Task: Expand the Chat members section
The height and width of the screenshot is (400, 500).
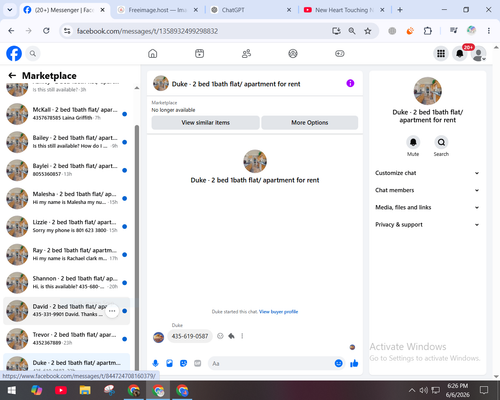Action: pos(427,190)
